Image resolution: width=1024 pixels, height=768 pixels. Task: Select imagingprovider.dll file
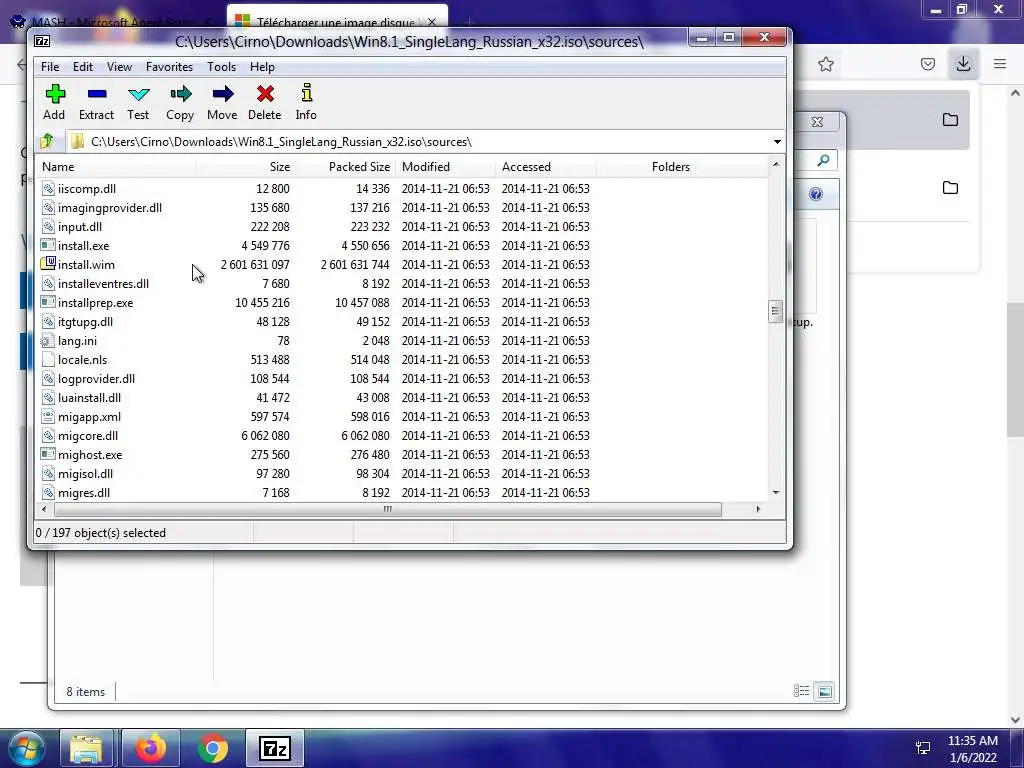[x=110, y=208]
